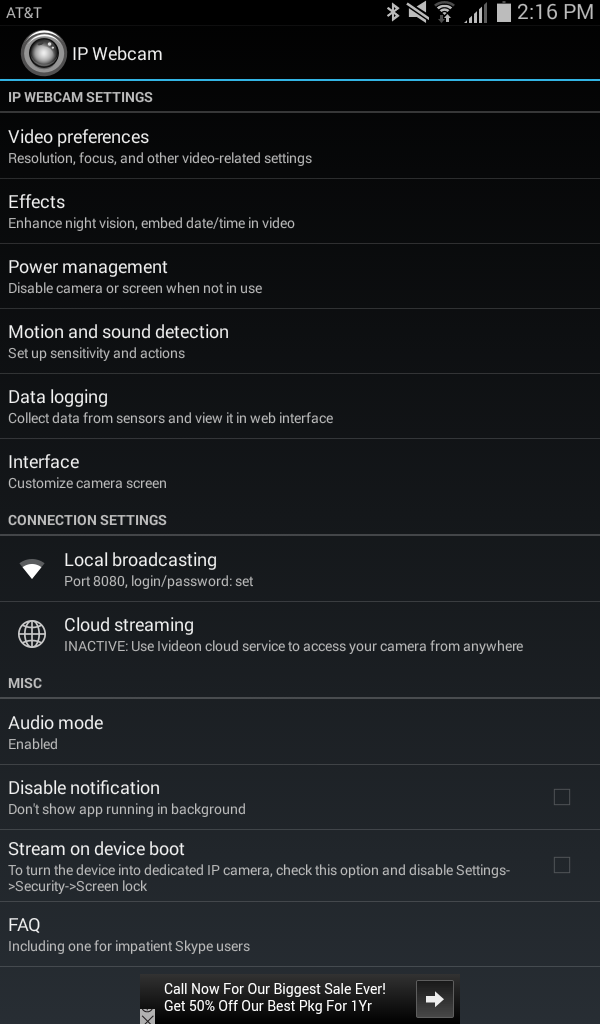Open Video preferences settings
Viewport: 600px width, 1024px height.
pyautogui.click(x=300, y=146)
